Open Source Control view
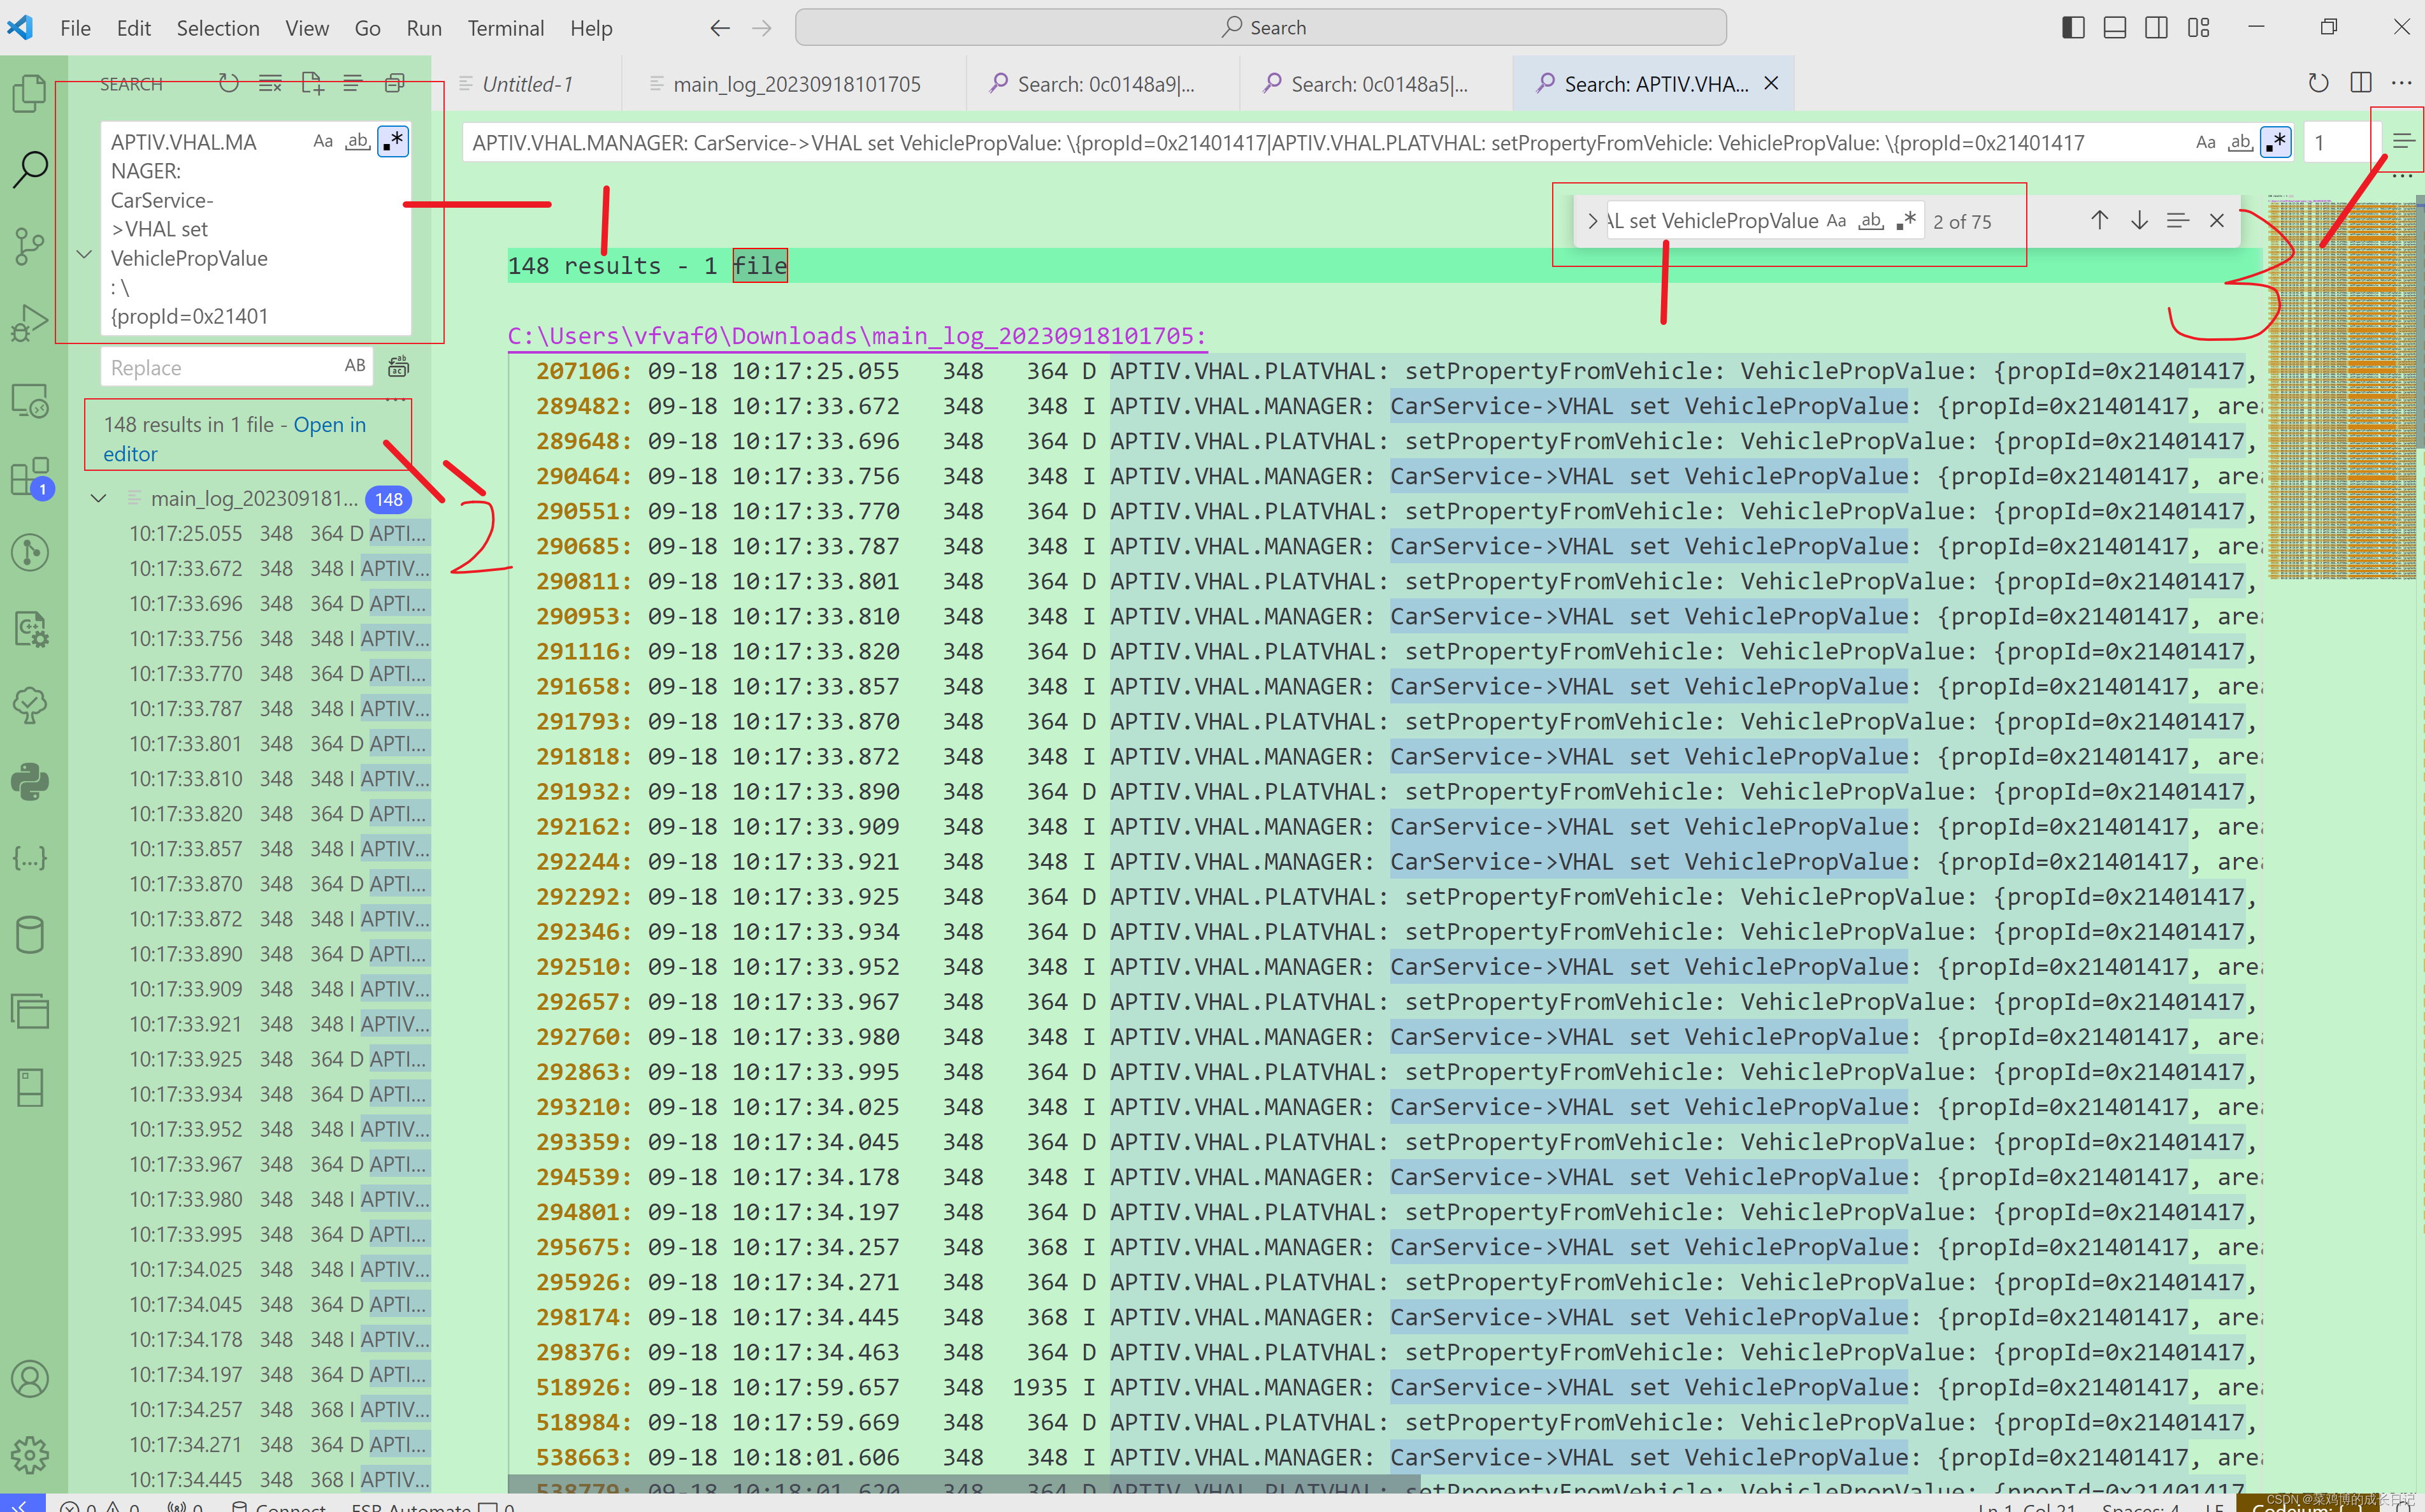The height and width of the screenshot is (1512, 2425). (30, 245)
